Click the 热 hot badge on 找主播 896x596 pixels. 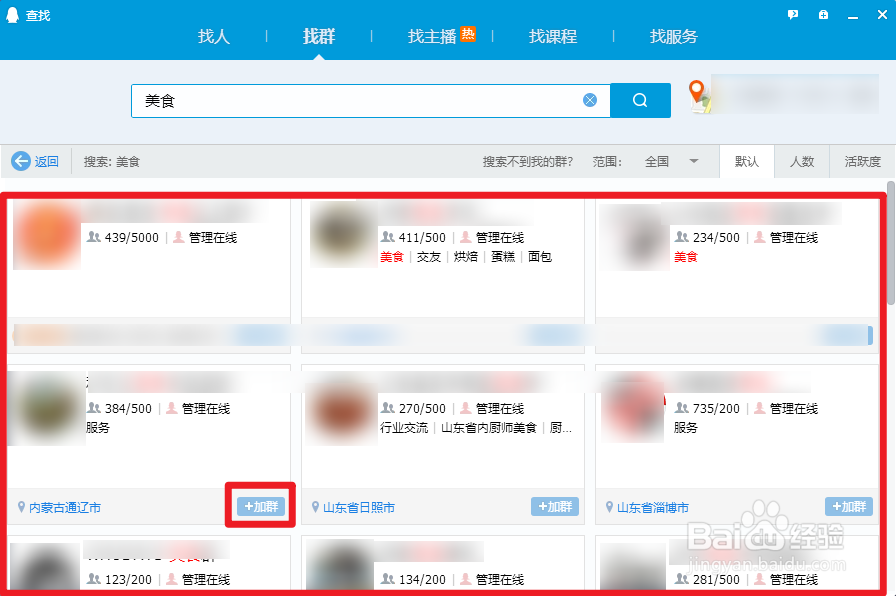click(x=468, y=34)
